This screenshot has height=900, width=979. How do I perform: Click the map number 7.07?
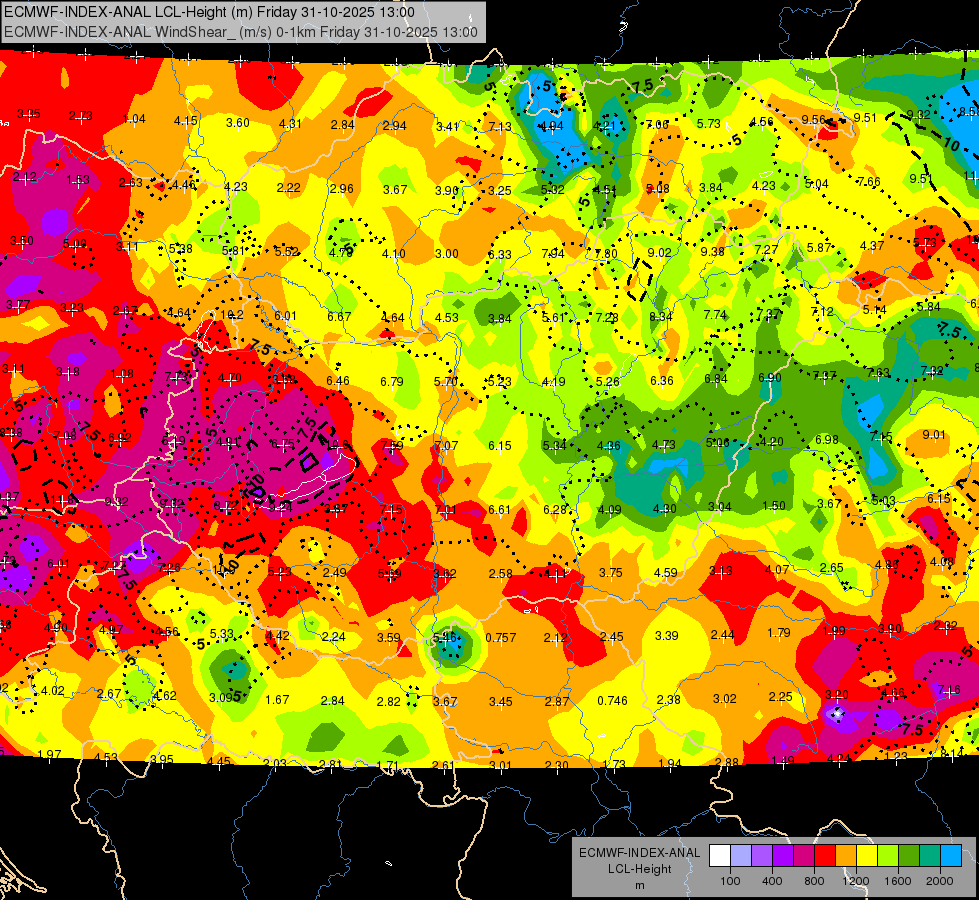(446, 445)
